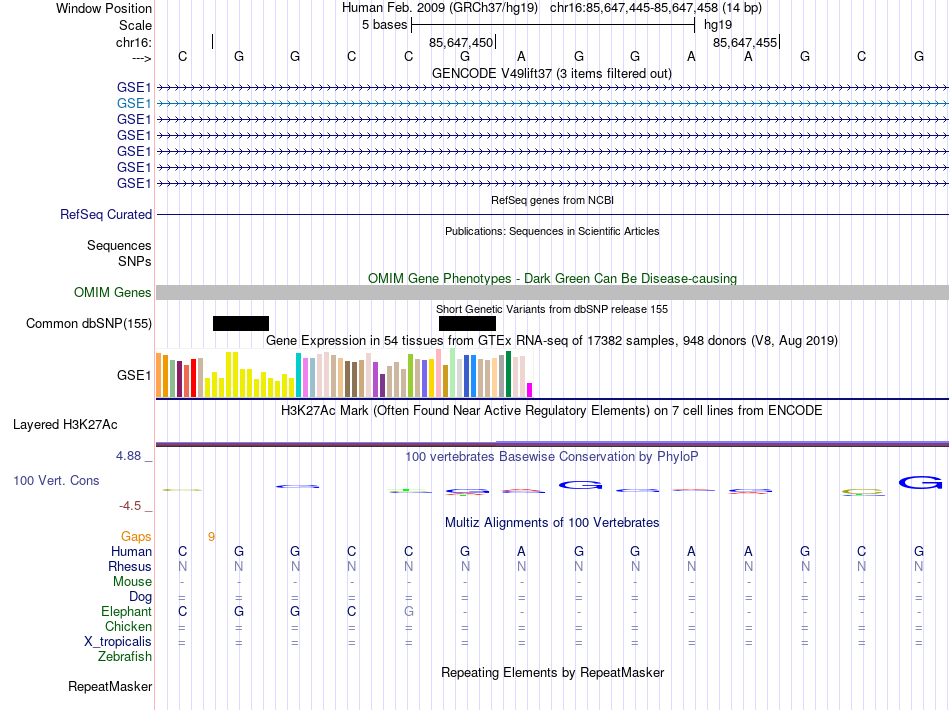This screenshot has width=950, height=710.
Task: Click the Window Position label
Action: (104, 8)
